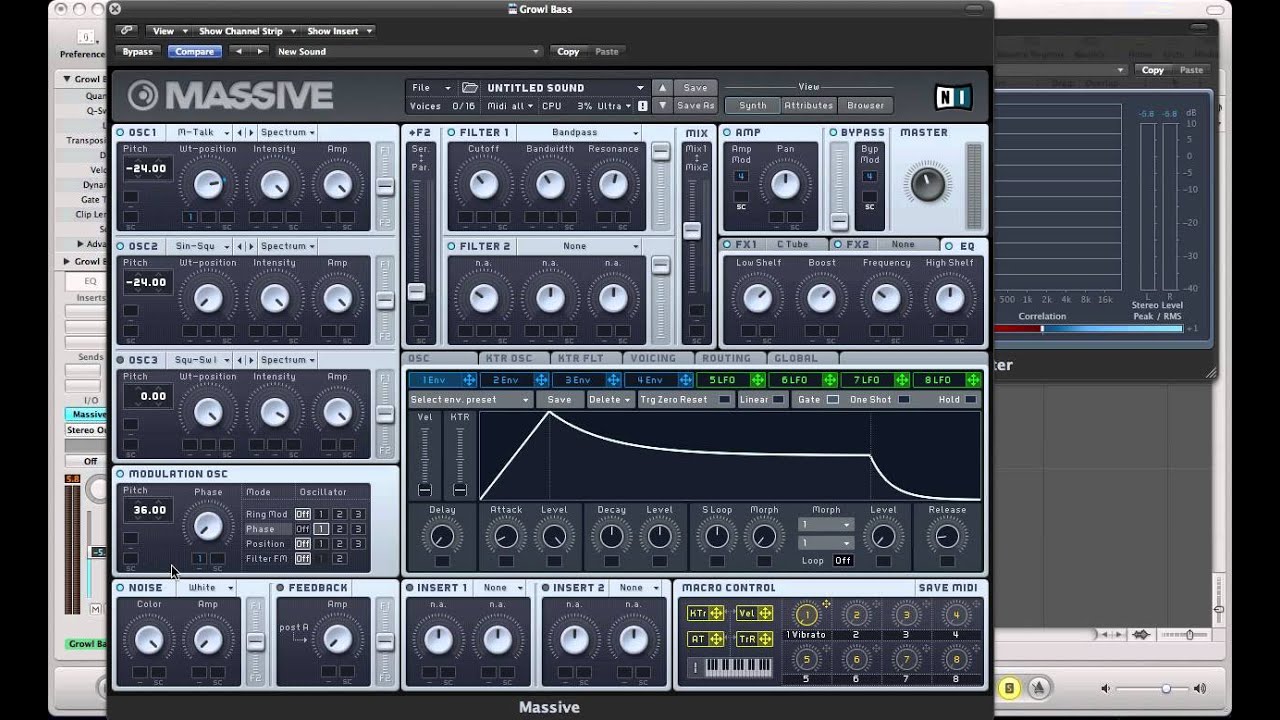
Task: Click the up arrow next to preset name
Action: [662, 88]
